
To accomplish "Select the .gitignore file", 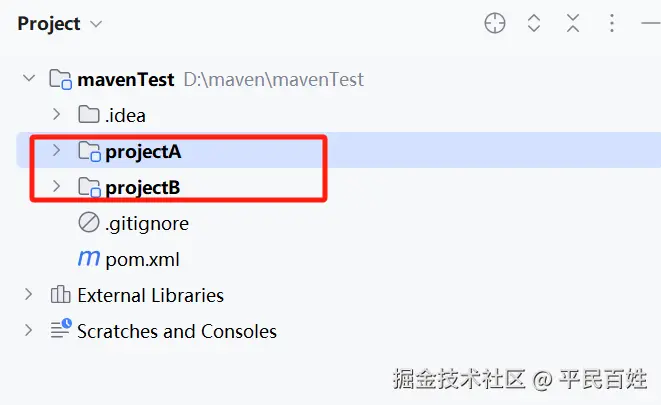I will (146, 223).
